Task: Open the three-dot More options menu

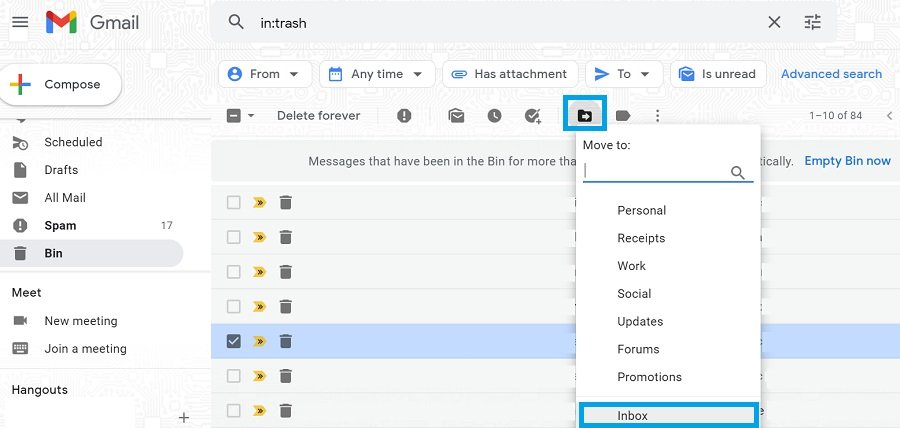Action: [657, 116]
